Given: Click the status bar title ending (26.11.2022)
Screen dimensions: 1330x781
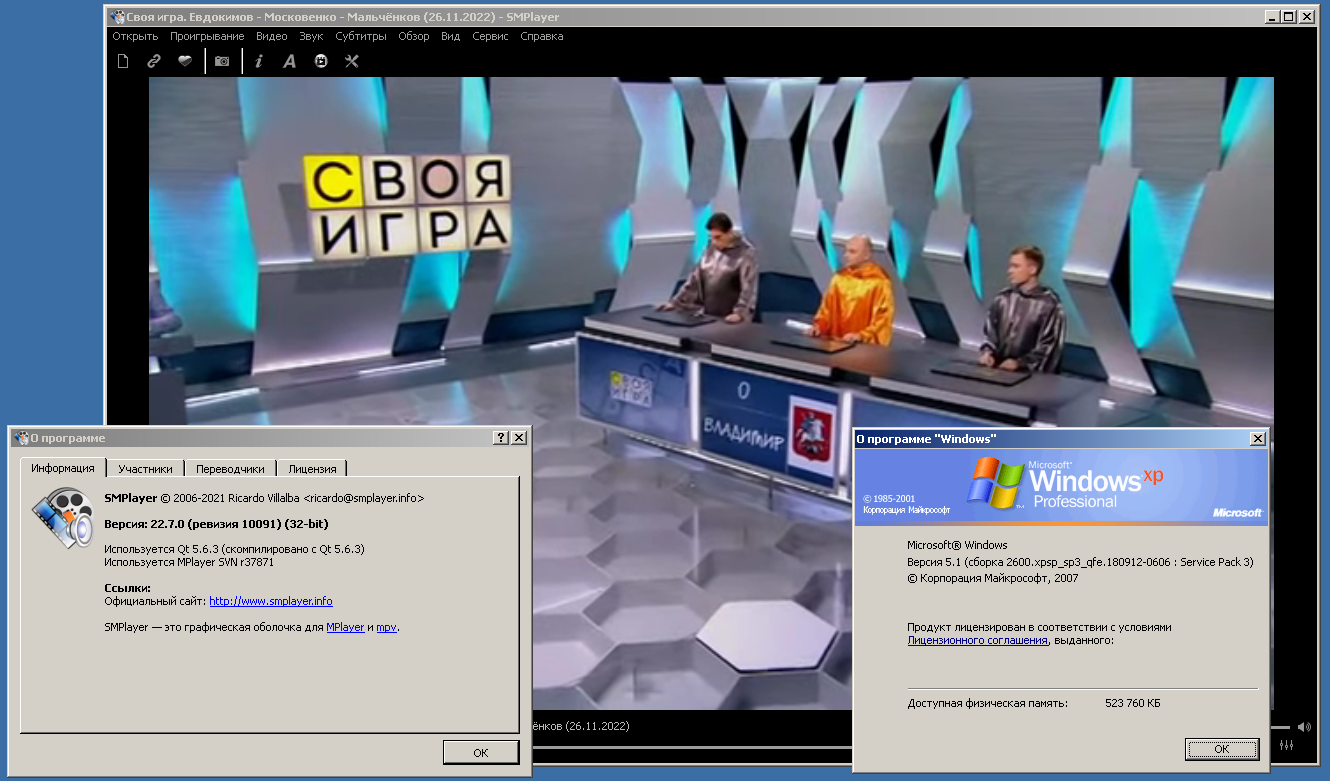Looking at the screenshot, I should point(581,726).
